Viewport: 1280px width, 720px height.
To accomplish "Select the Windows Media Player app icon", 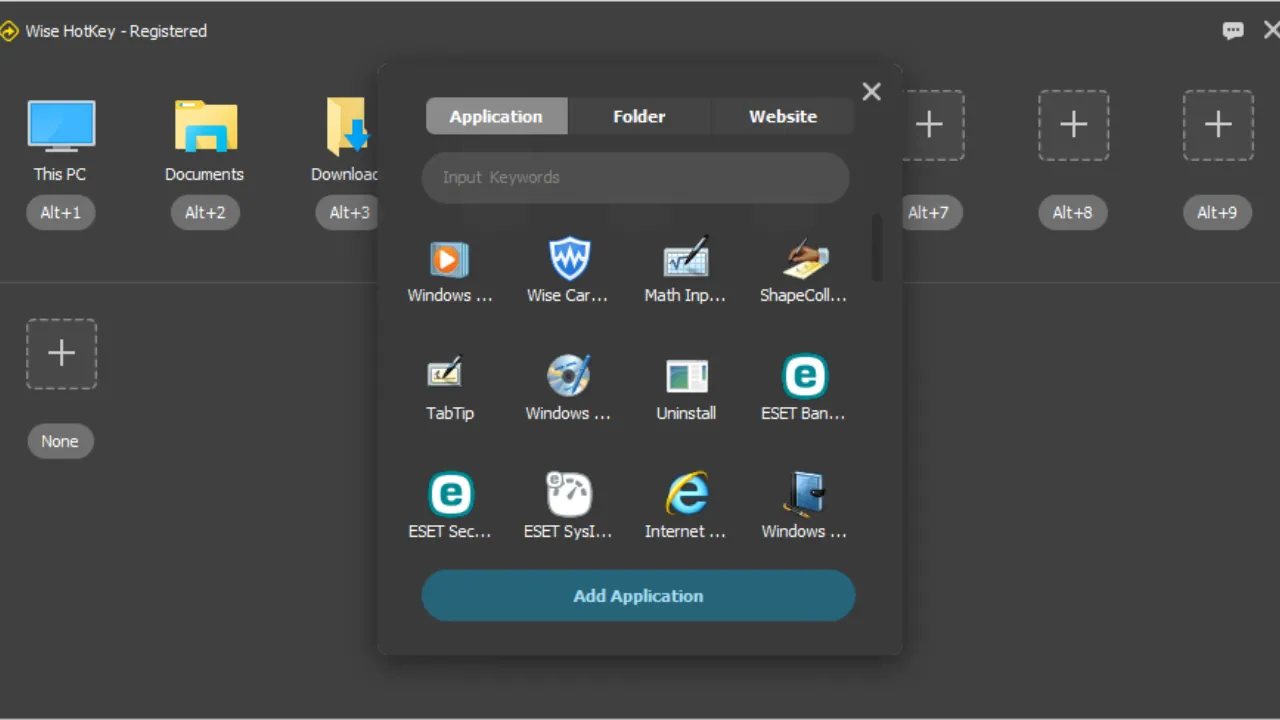I will 449,260.
